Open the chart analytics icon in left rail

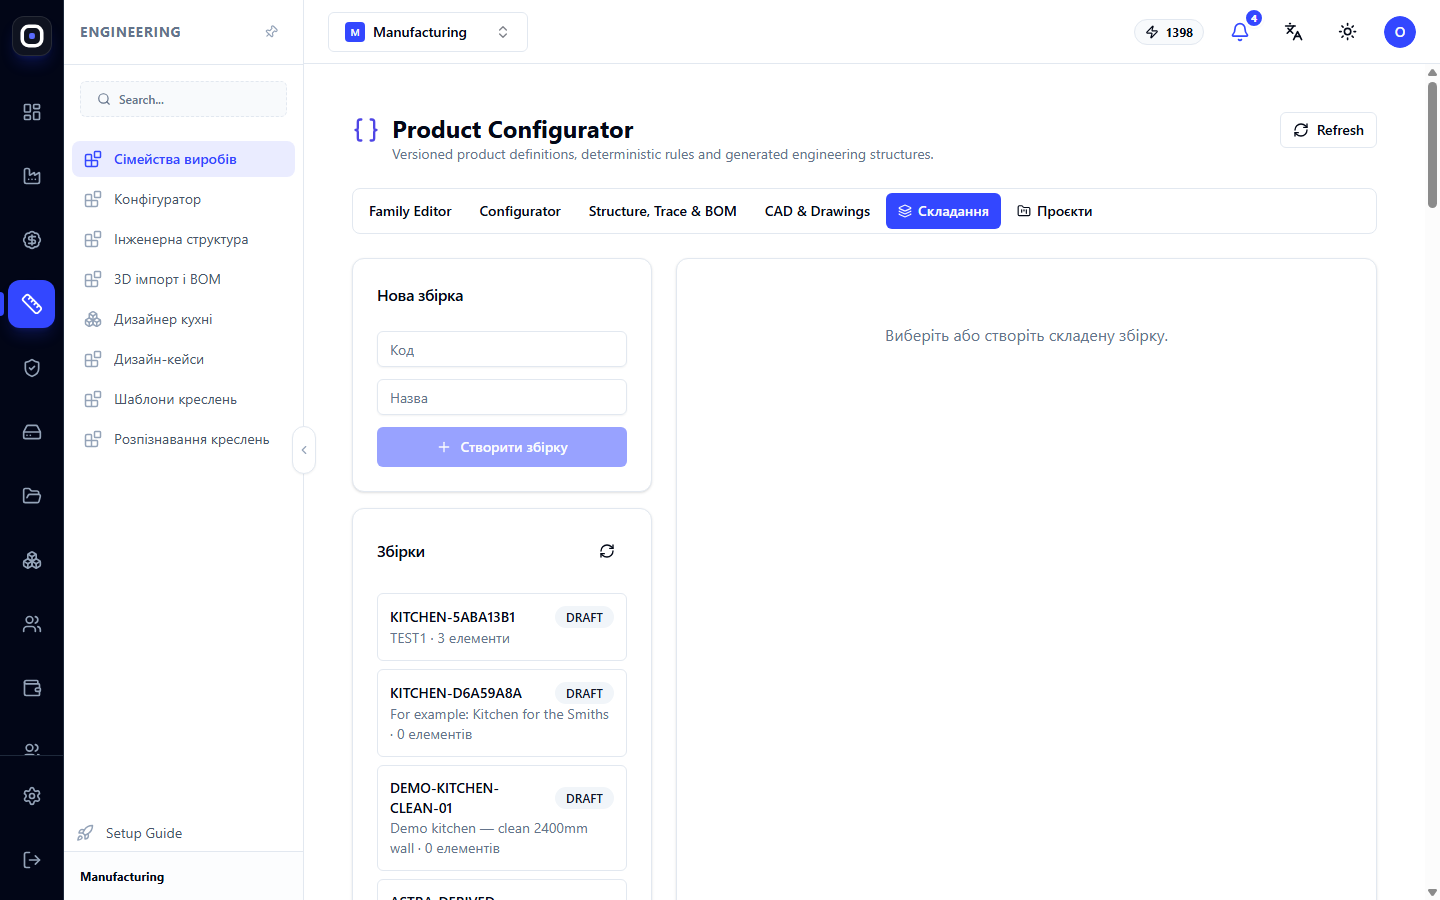(x=32, y=176)
